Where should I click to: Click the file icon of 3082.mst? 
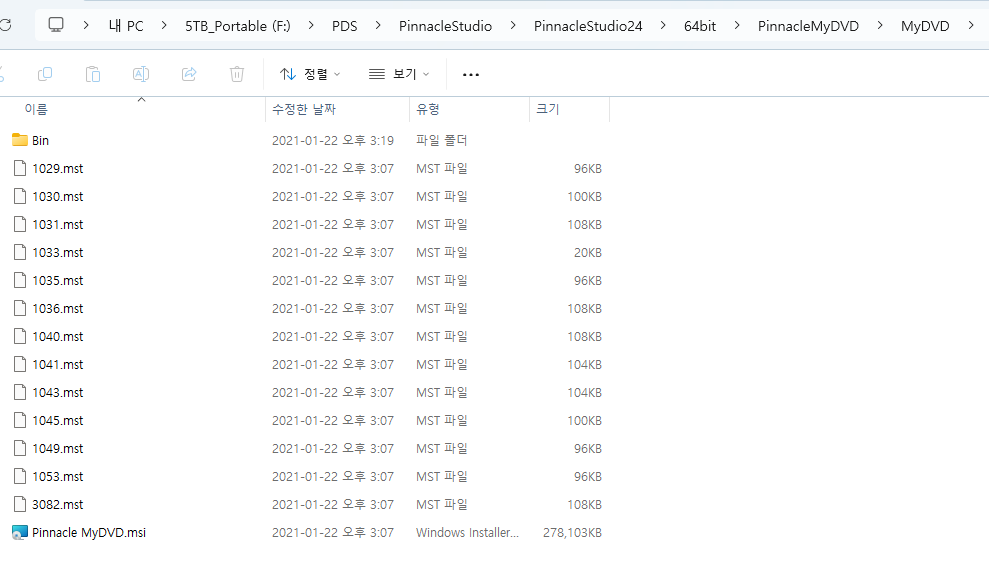point(20,504)
